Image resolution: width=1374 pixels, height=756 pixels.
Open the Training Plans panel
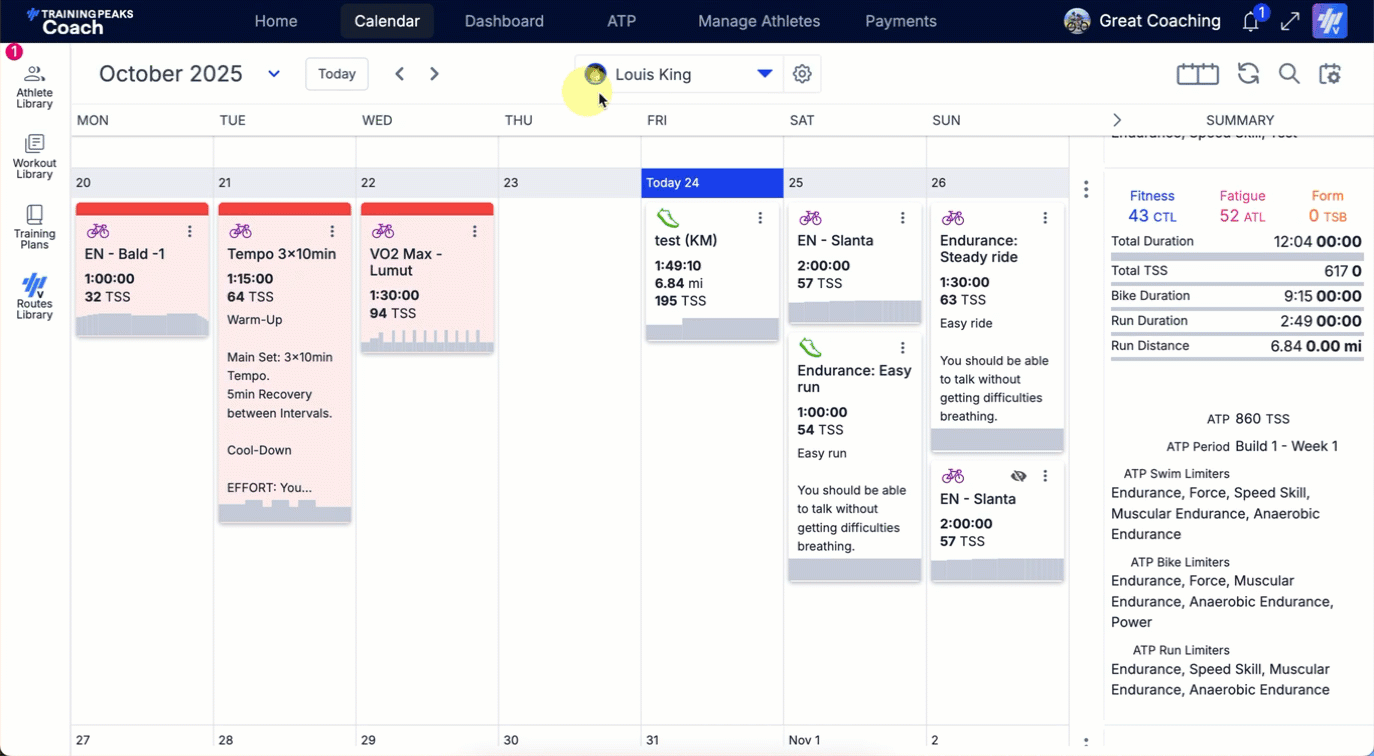coord(34,227)
